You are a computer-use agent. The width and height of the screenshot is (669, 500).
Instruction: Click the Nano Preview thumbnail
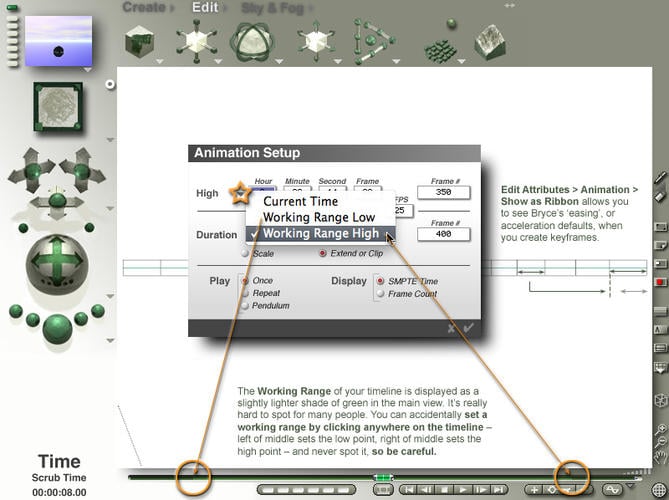[x=58, y=41]
